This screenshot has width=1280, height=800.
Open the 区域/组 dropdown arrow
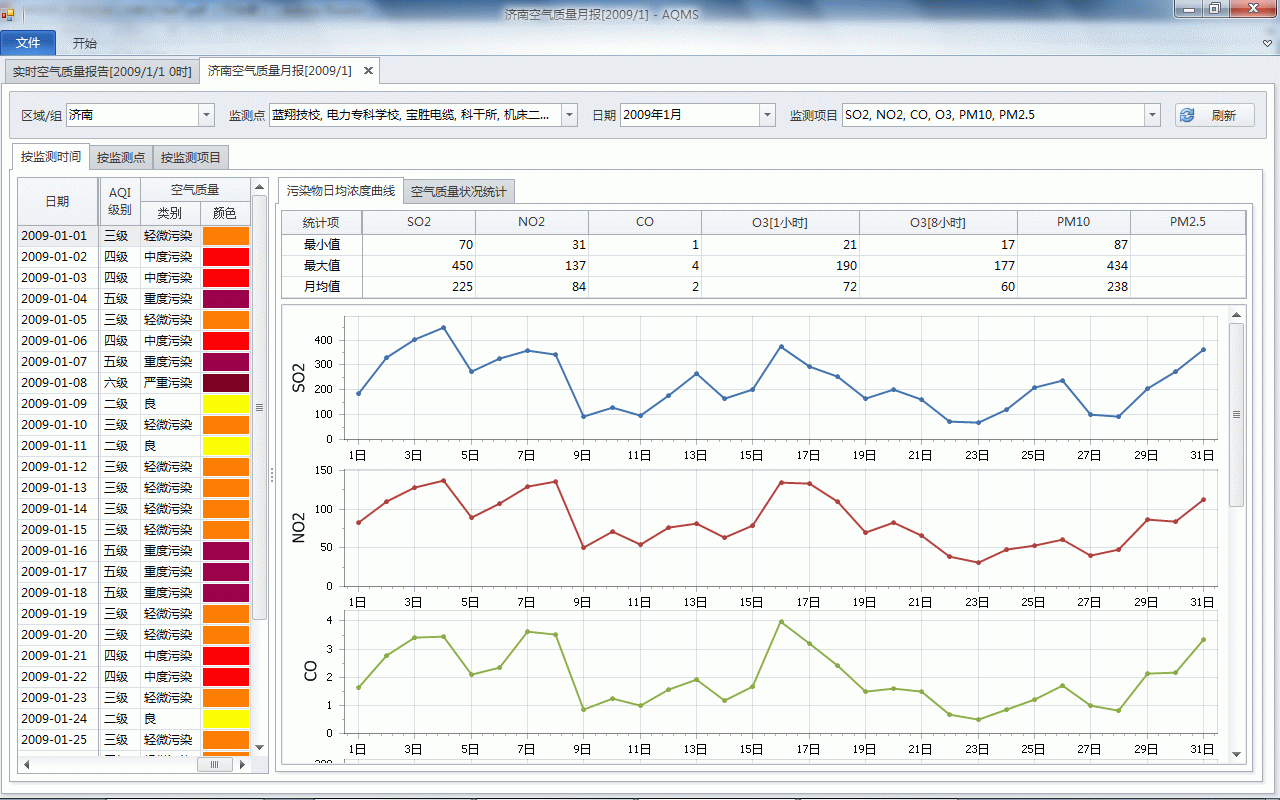(x=207, y=115)
